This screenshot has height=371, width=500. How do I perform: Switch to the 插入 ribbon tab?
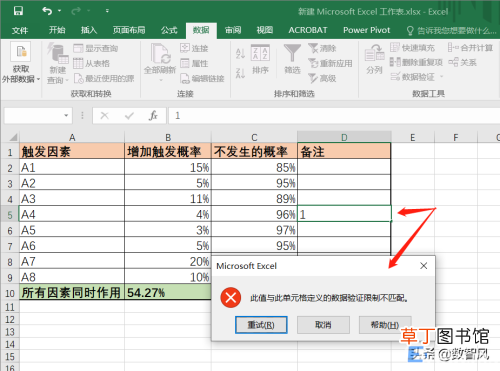(x=89, y=30)
